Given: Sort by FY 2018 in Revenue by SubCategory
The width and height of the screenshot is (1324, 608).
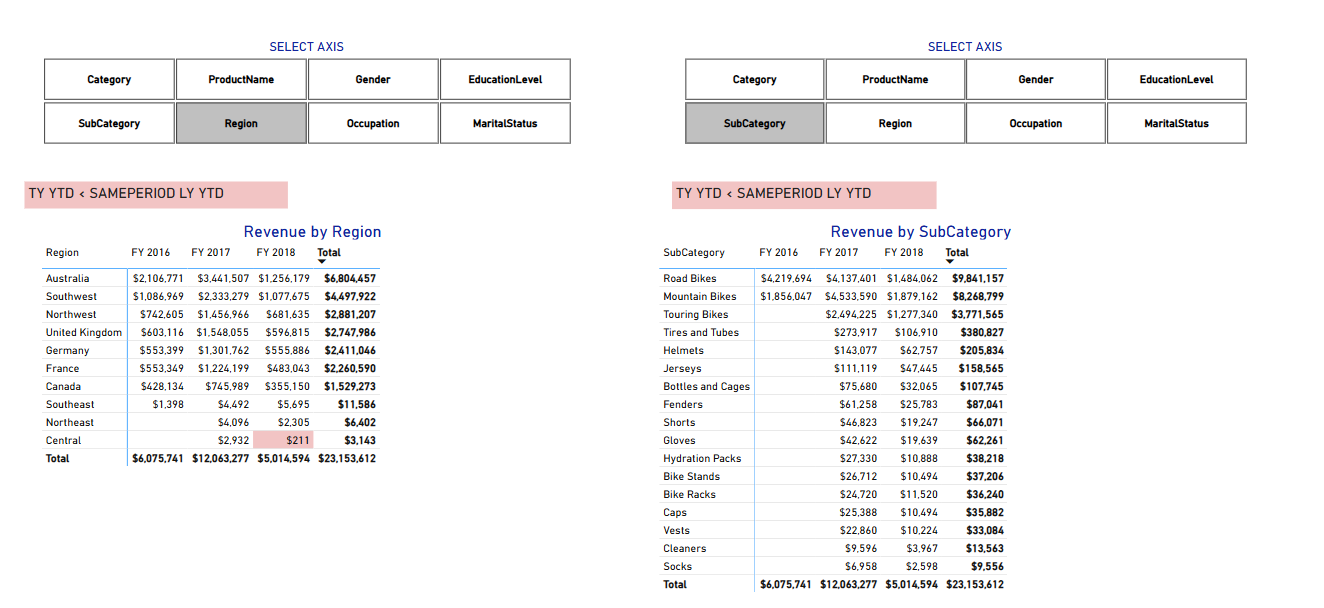Looking at the screenshot, I should pyautogui.click(x=904, y=252).
